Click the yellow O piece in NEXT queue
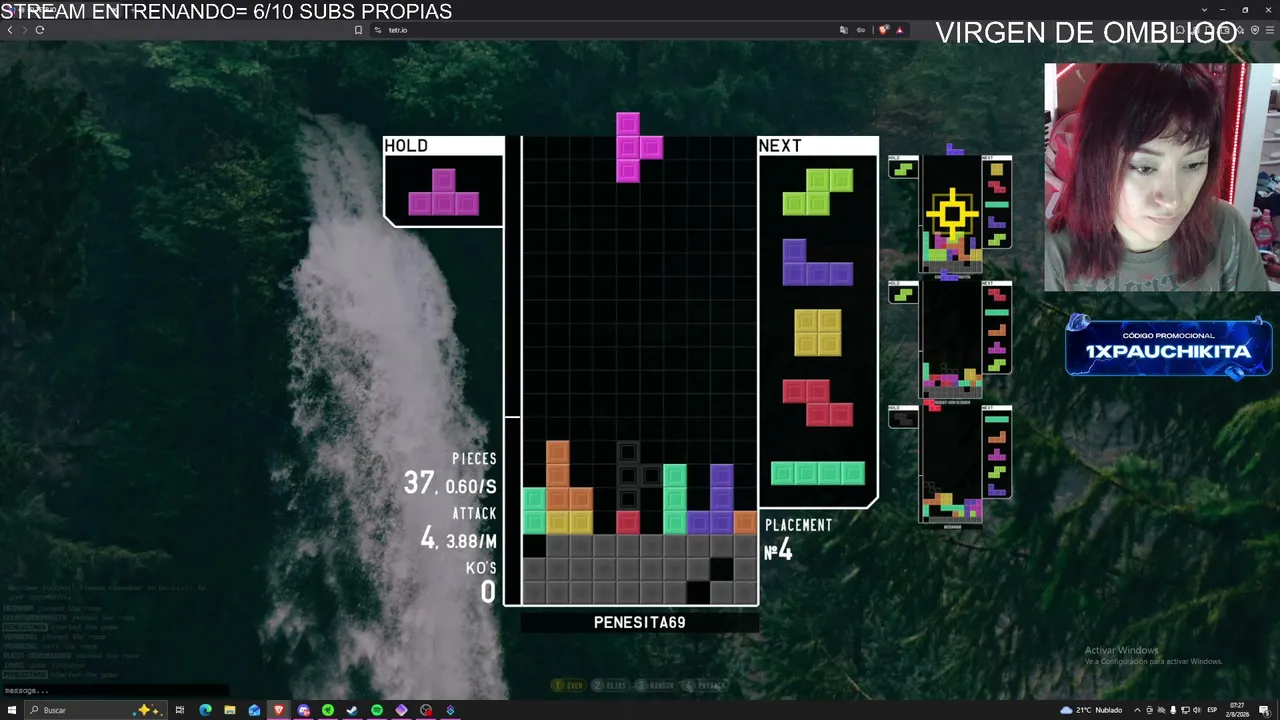This screenshot has width=1280, height=720. pos(818,332)
